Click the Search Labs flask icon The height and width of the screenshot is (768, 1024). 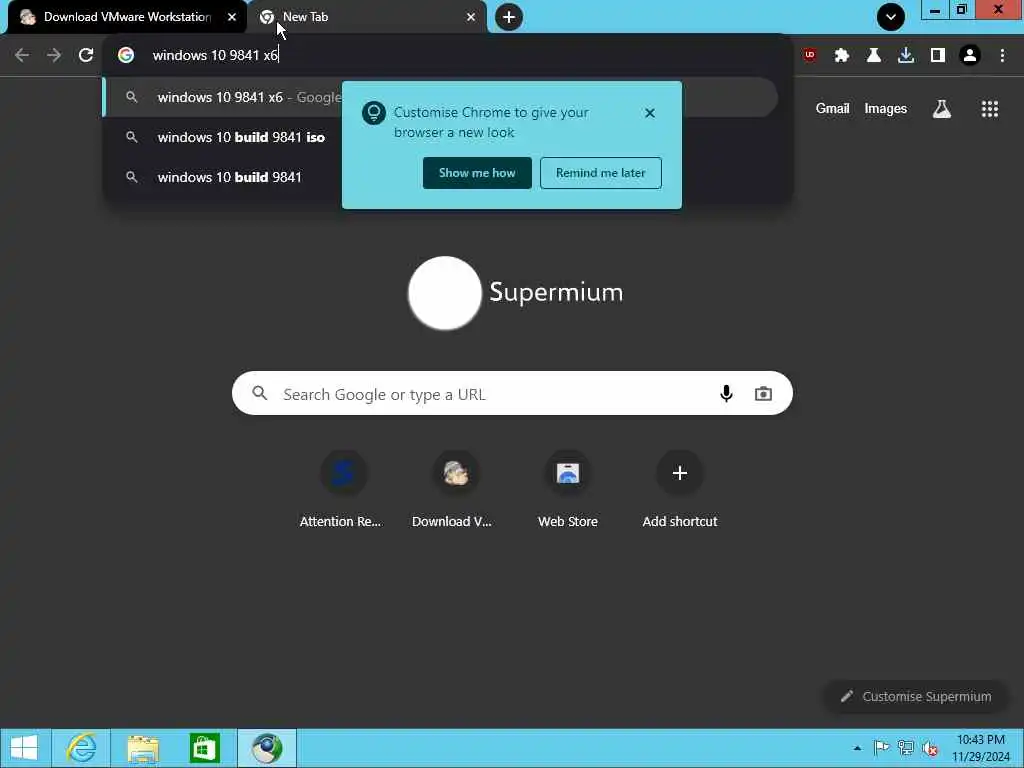pos(942,109)
